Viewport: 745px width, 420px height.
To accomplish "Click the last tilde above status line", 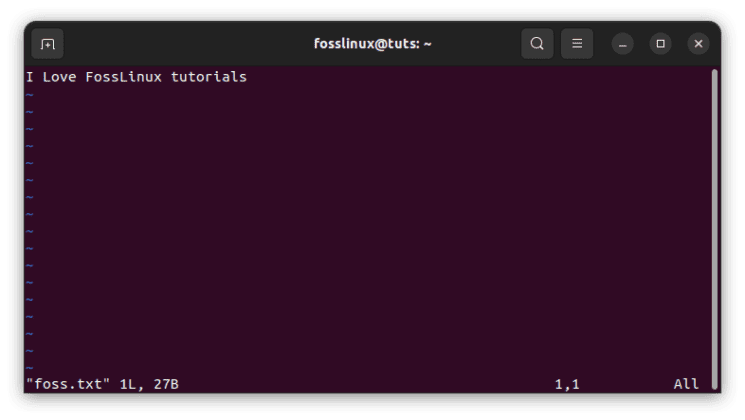I will tap(30, 367).
